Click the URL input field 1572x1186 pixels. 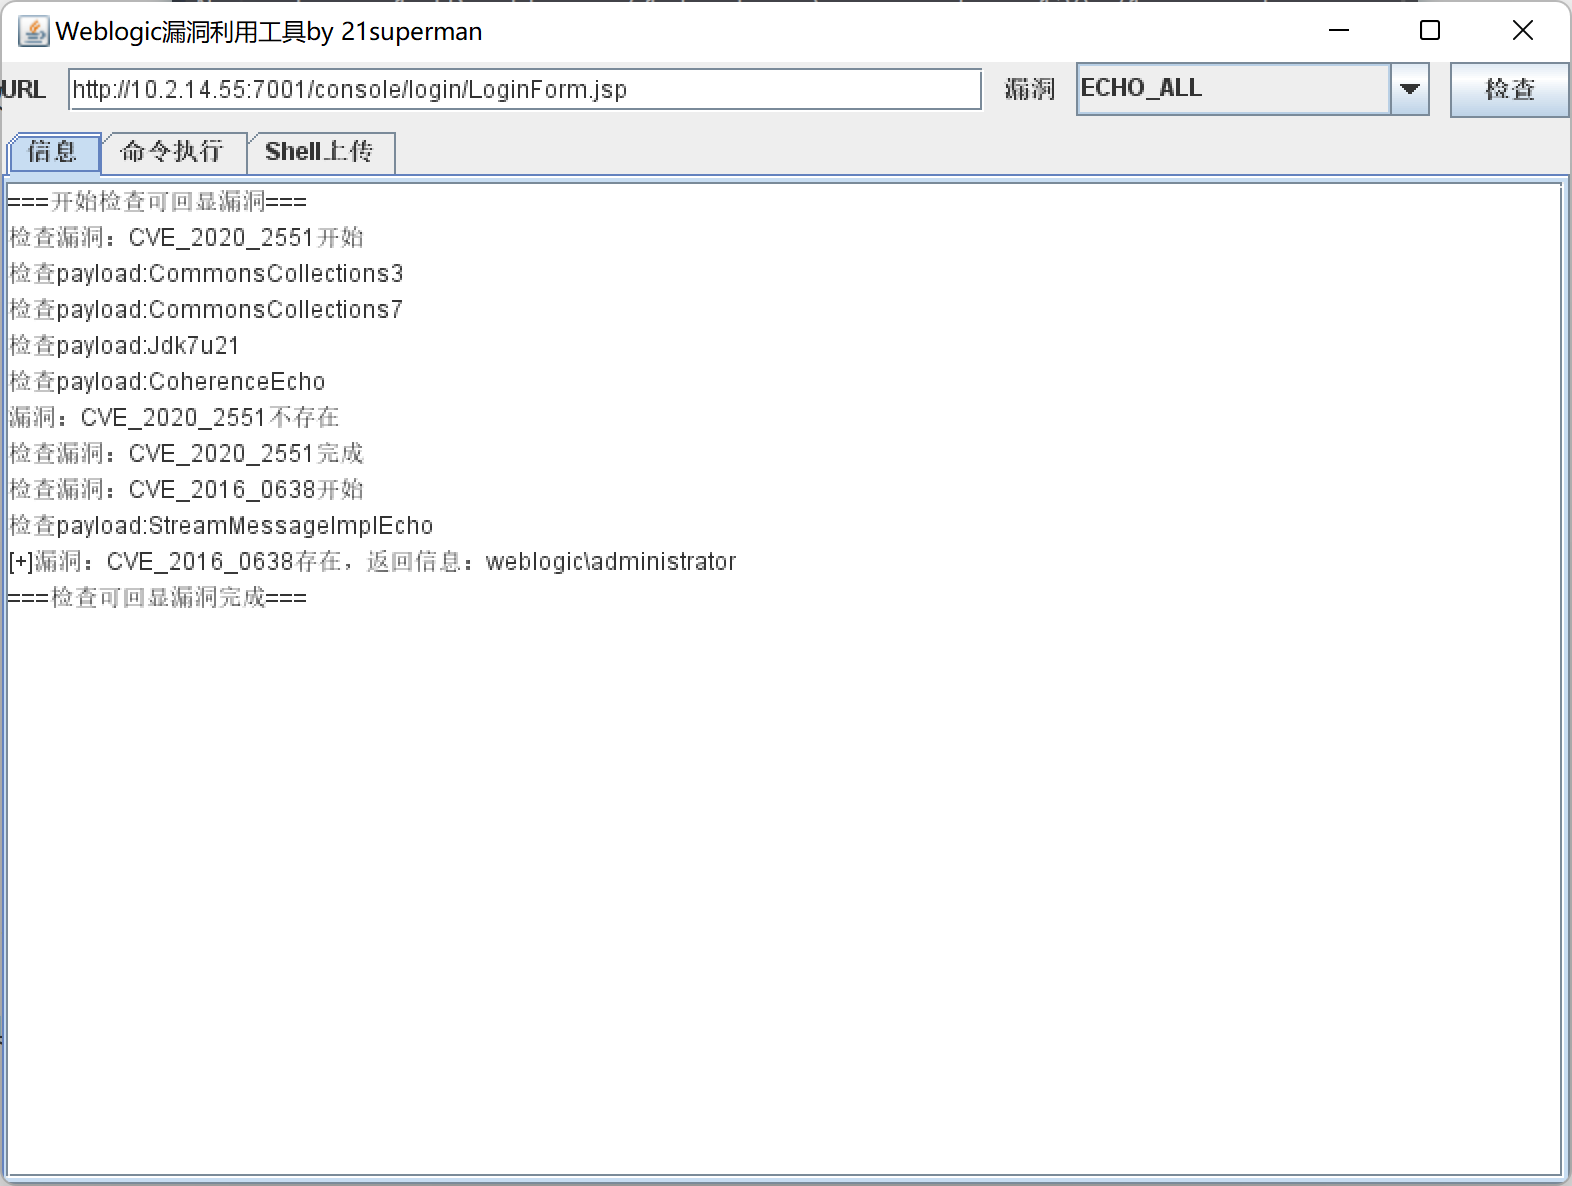(525, 89)
